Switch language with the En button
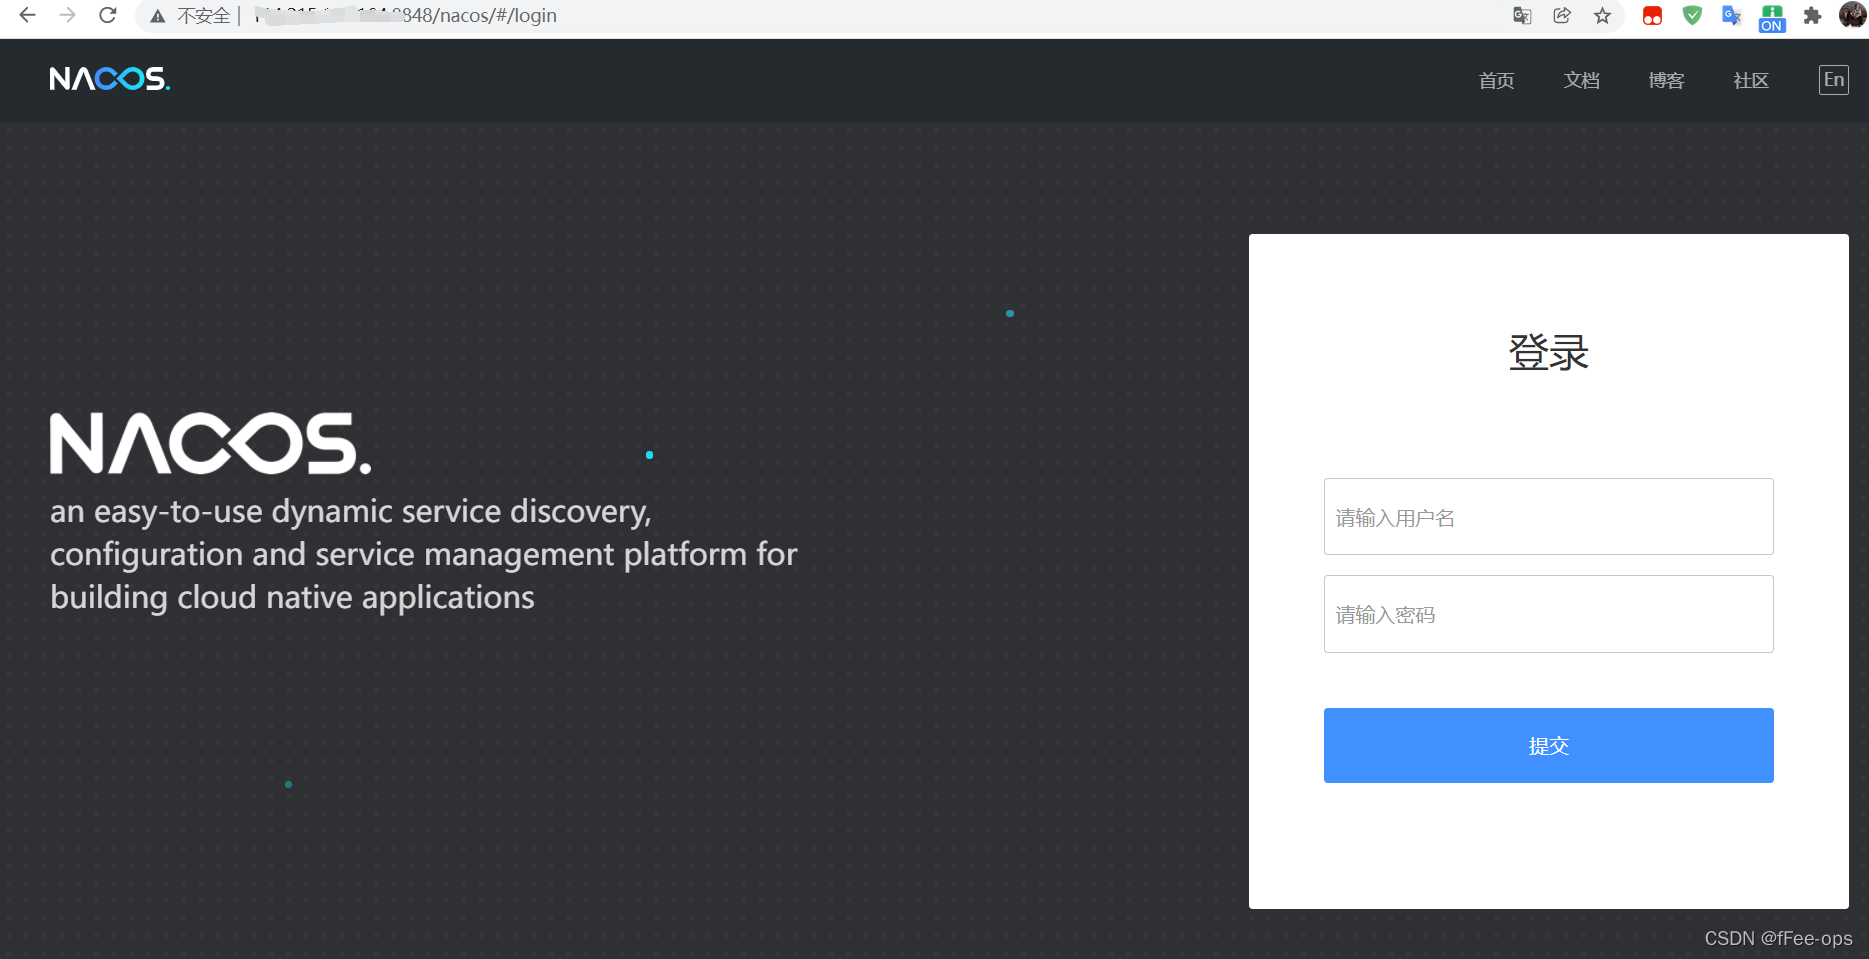The height and width of the screenshot is (959, 1869). tap(1833, 80)
